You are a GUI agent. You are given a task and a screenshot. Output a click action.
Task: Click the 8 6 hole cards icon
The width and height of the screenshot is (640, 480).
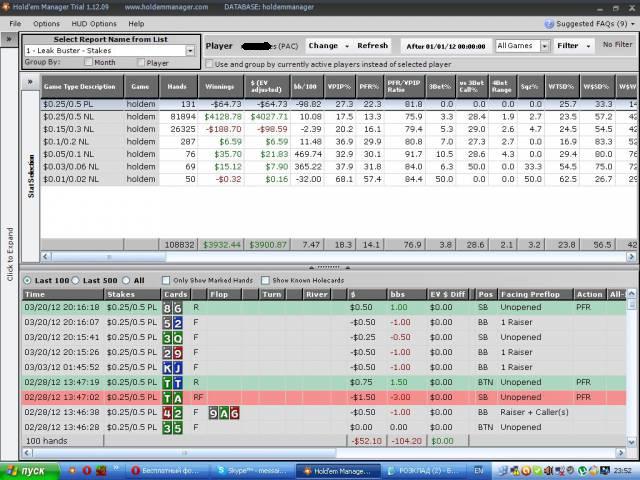(x=172, y=308)
